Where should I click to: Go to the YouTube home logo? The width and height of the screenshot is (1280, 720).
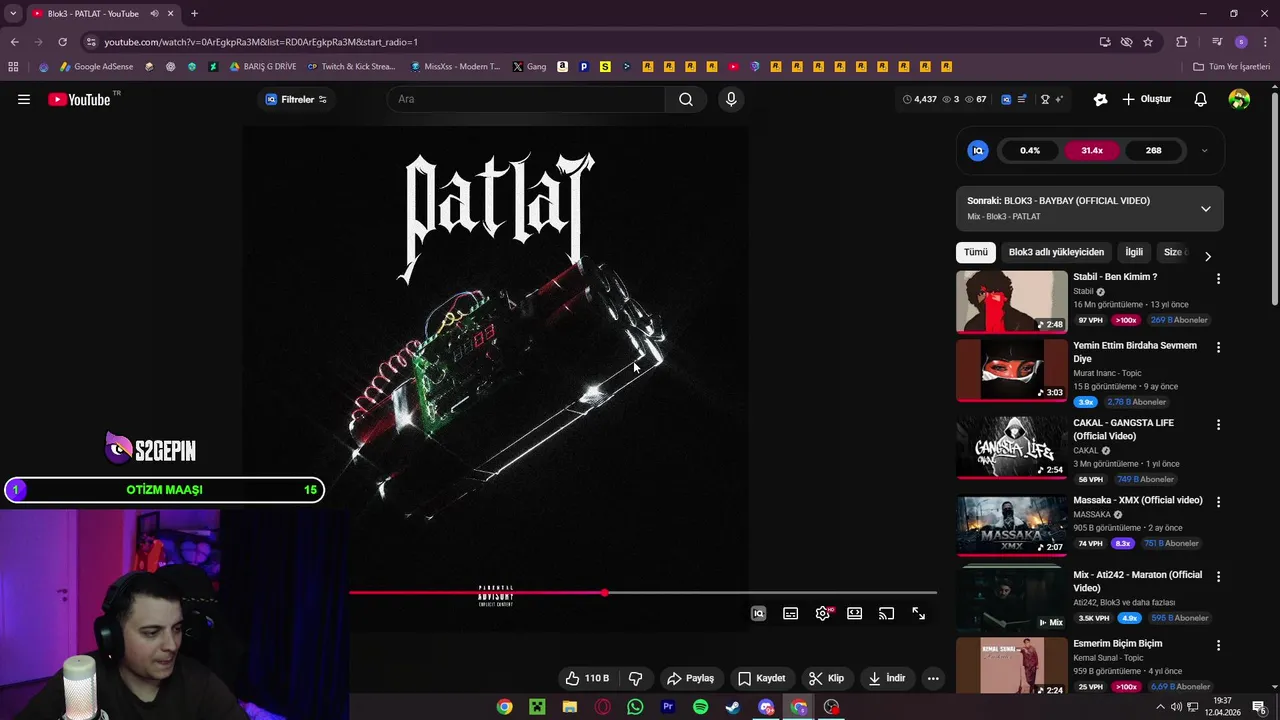click(80, 99)
